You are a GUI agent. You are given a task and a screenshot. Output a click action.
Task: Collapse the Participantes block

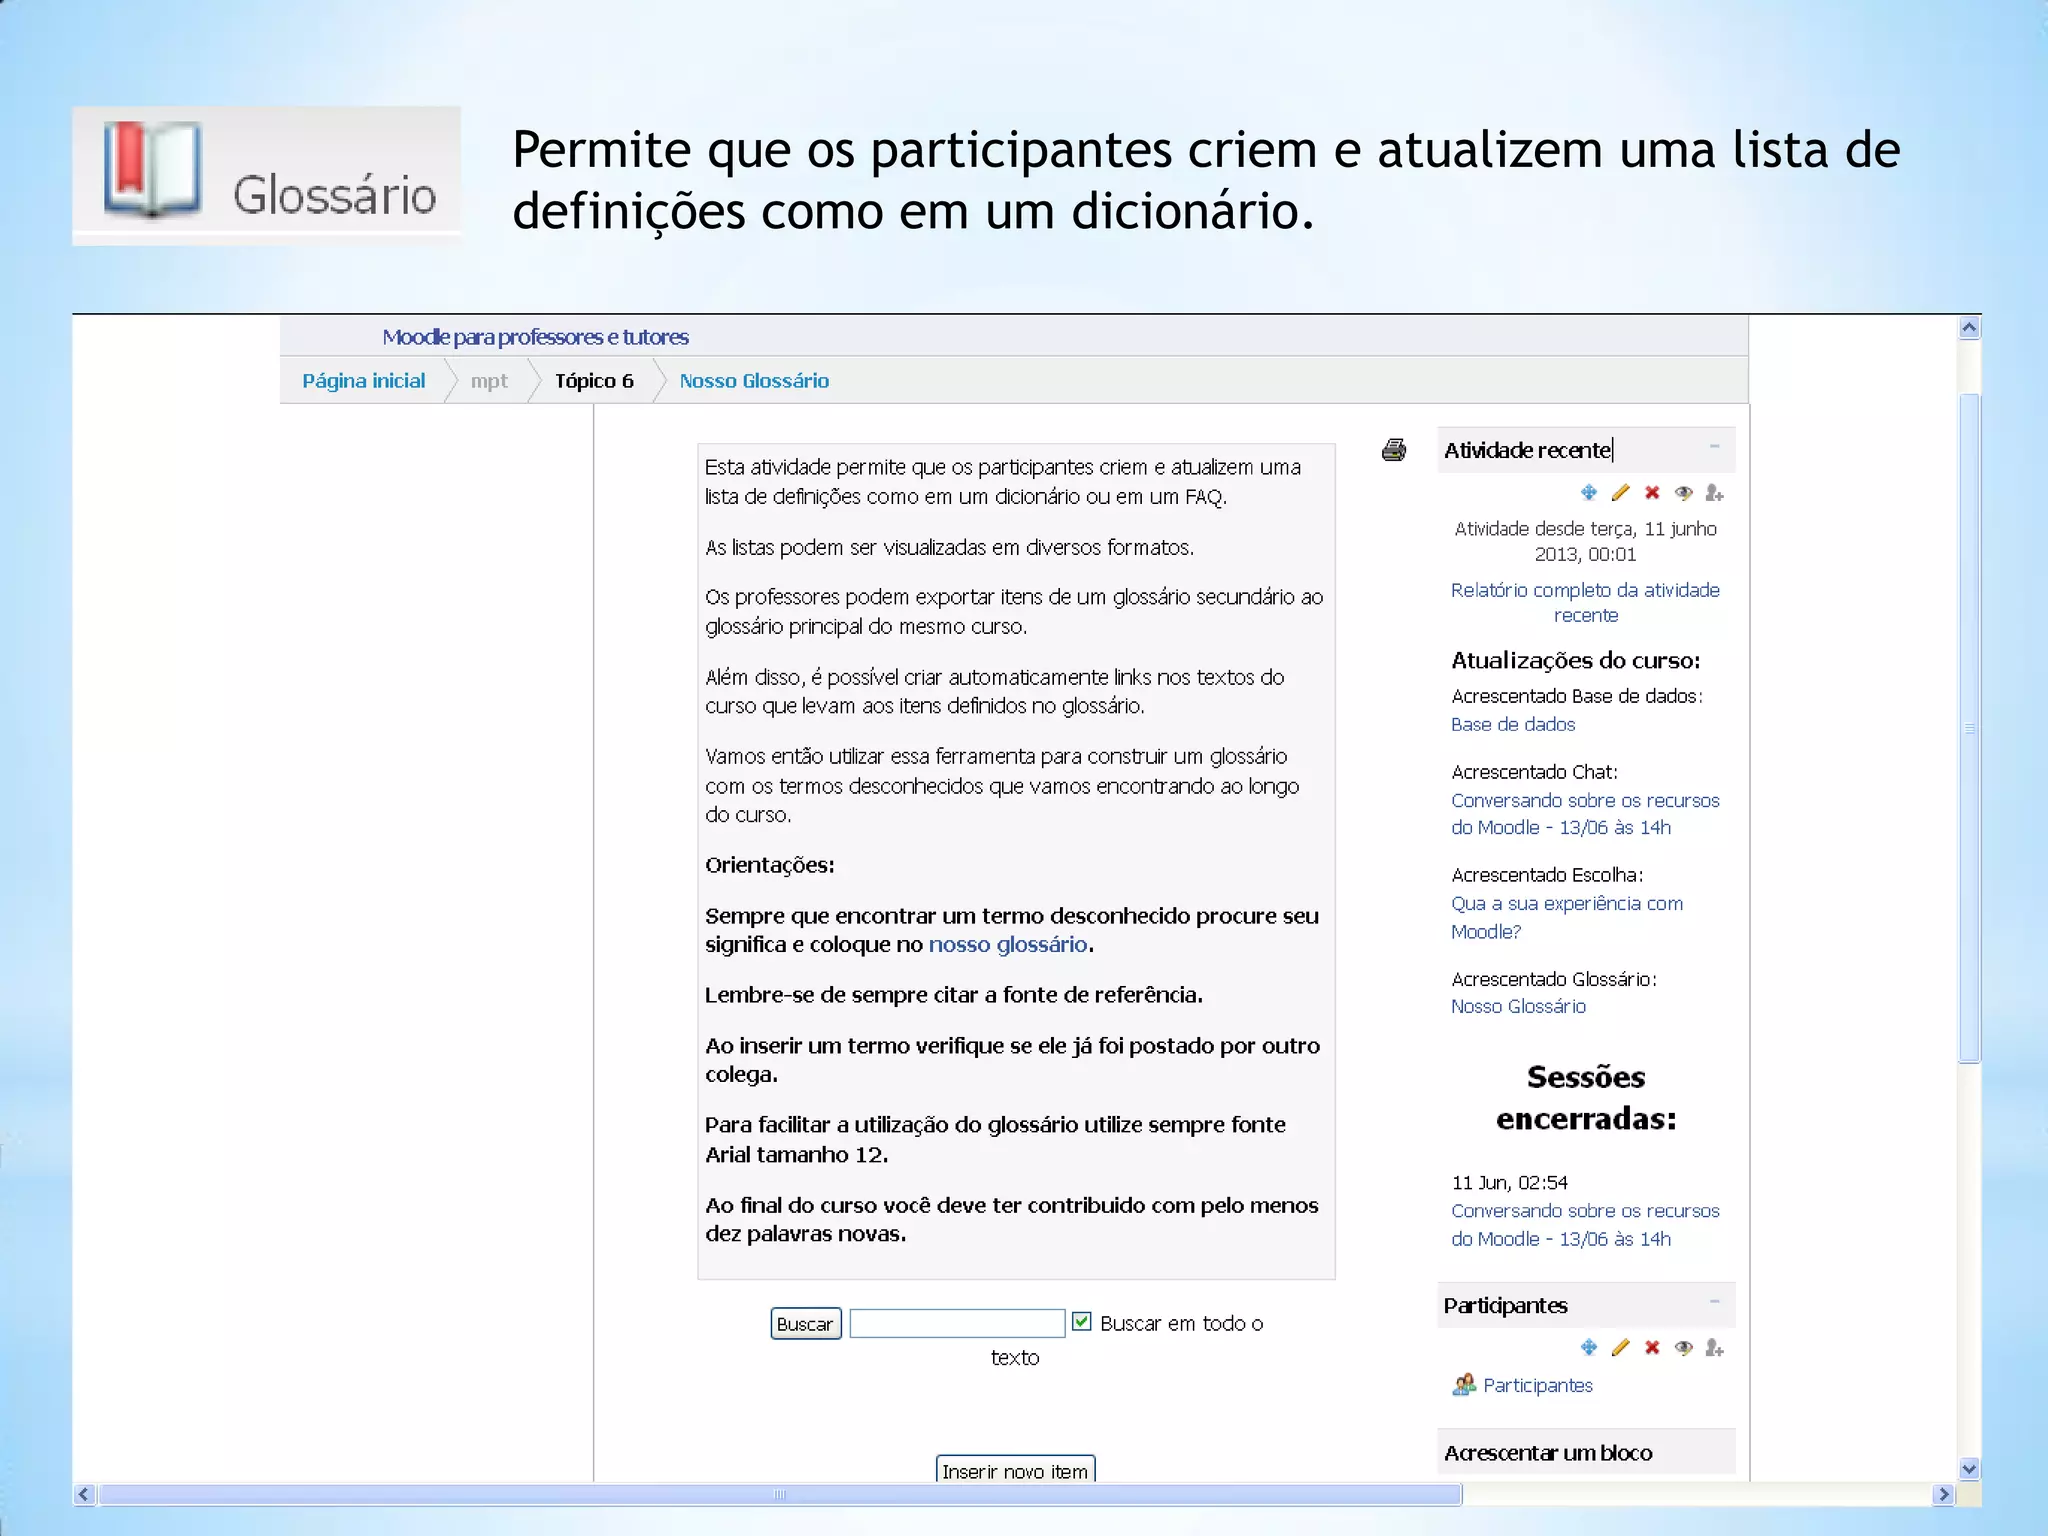(1715, 1301)
